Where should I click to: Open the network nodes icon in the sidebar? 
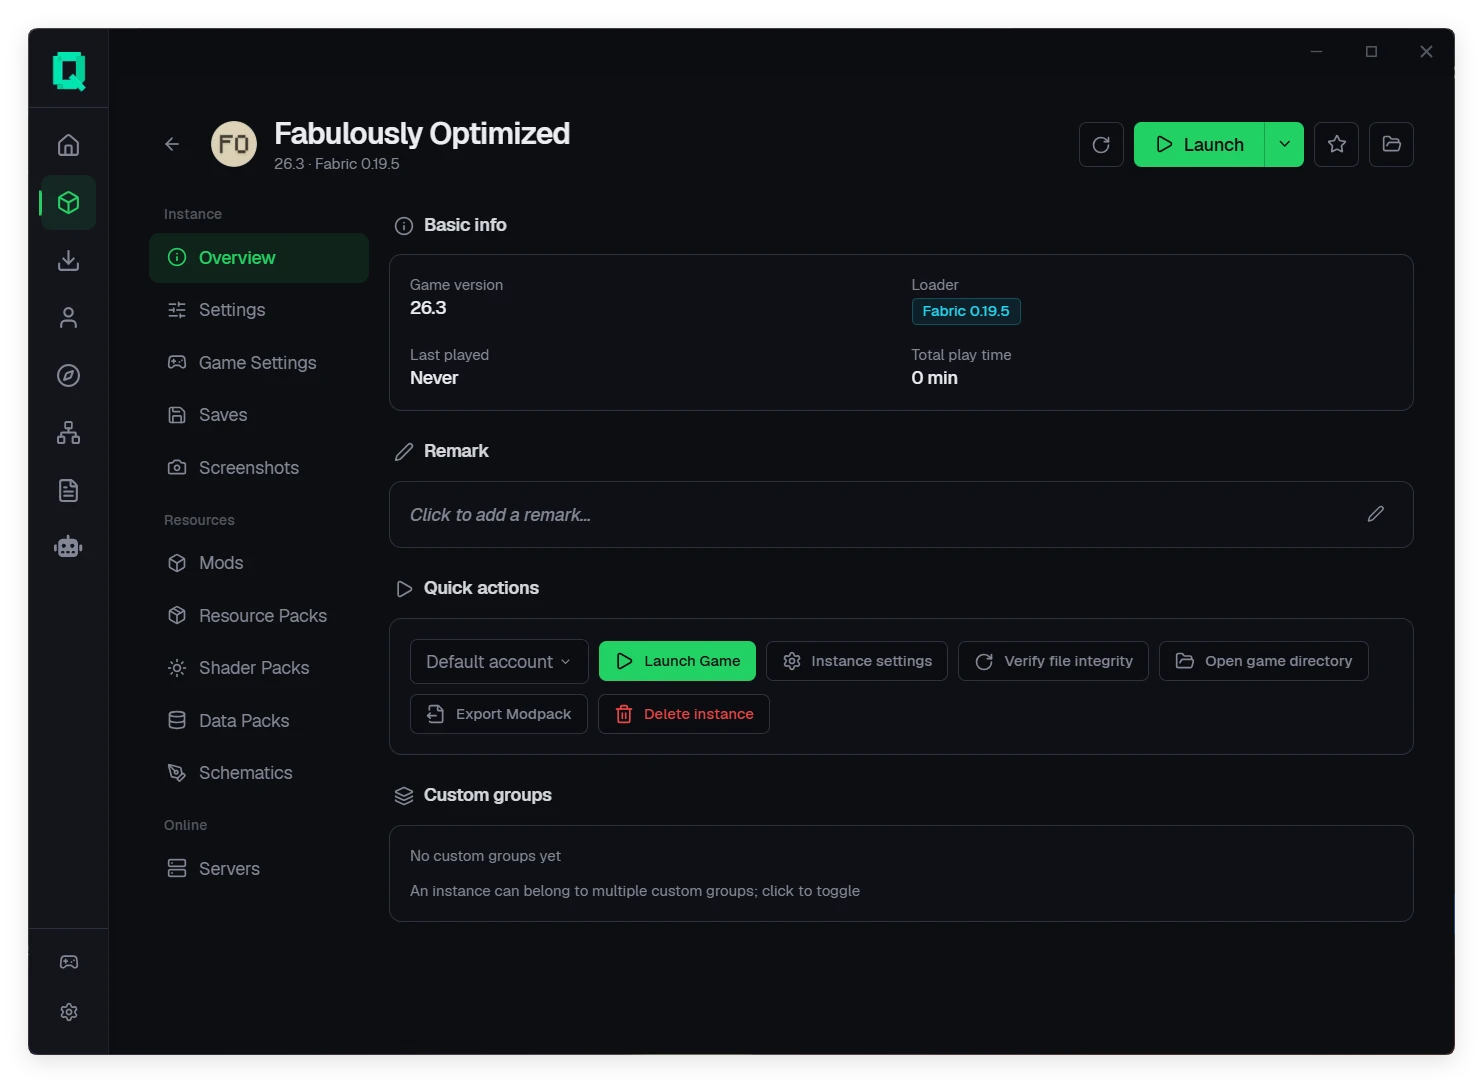pos(68,433)
